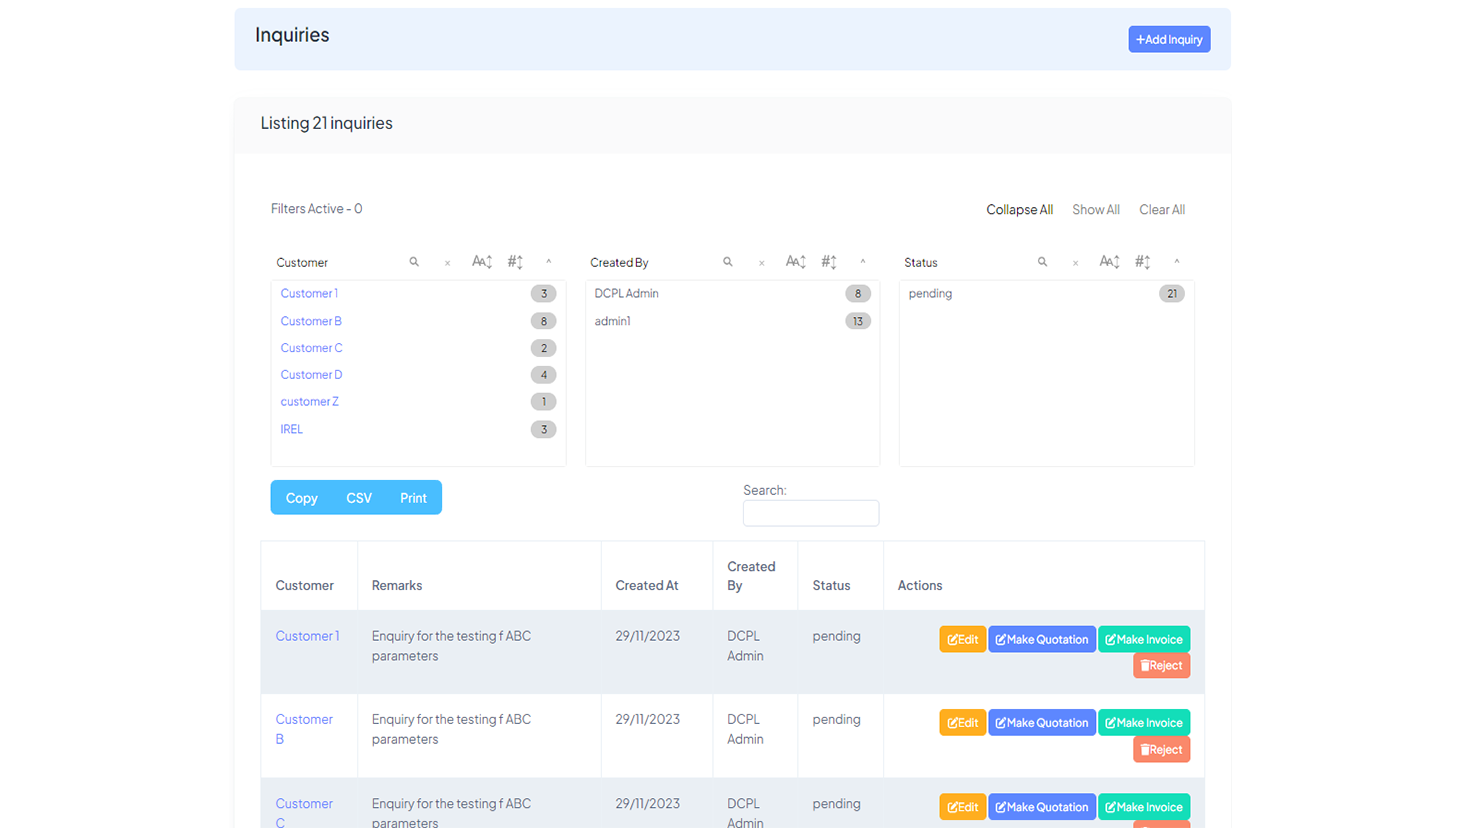Collapse the Created By filter pane
This screenshot has height=828, width=1461.
point(863,262)
